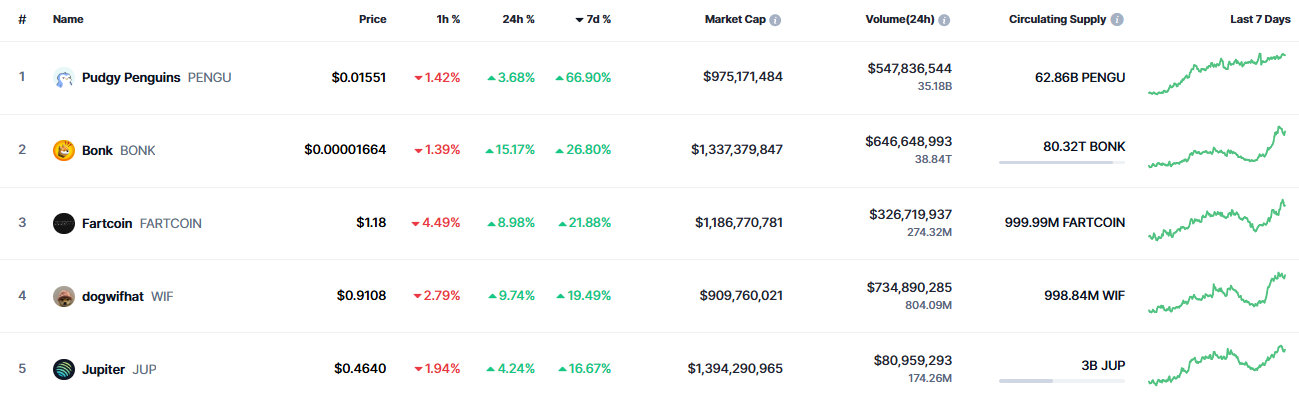Sort by Circulating Supply header
The image size is (1299, 414).
point(1058,20)
